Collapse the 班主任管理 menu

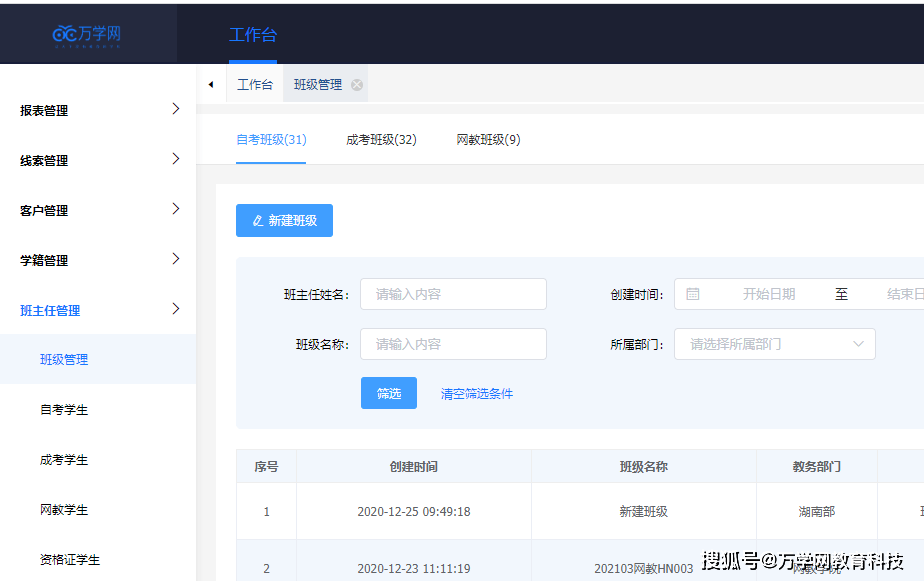coord(98,310)
